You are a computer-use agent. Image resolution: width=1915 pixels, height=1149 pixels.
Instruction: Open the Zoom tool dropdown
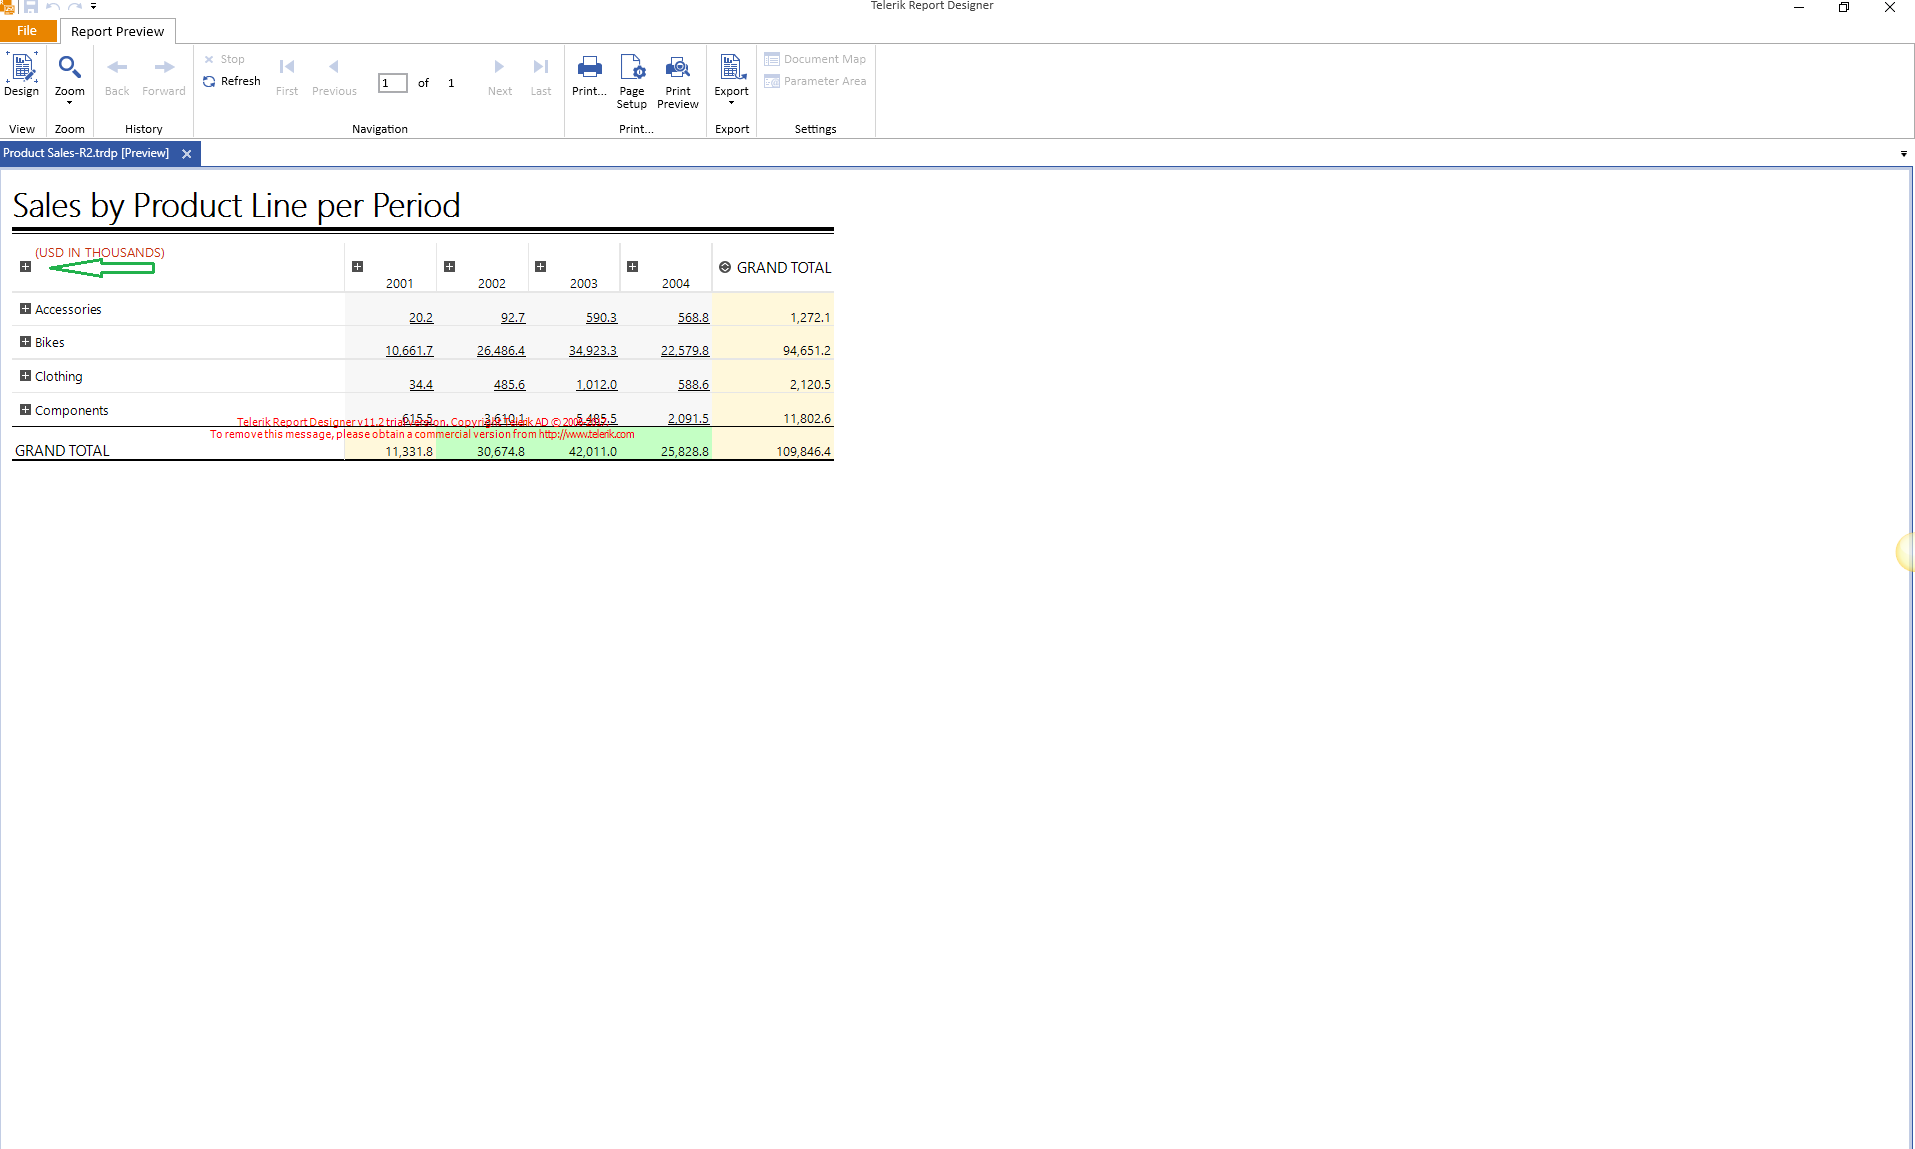pyautogui.click(x=69, y=80)
